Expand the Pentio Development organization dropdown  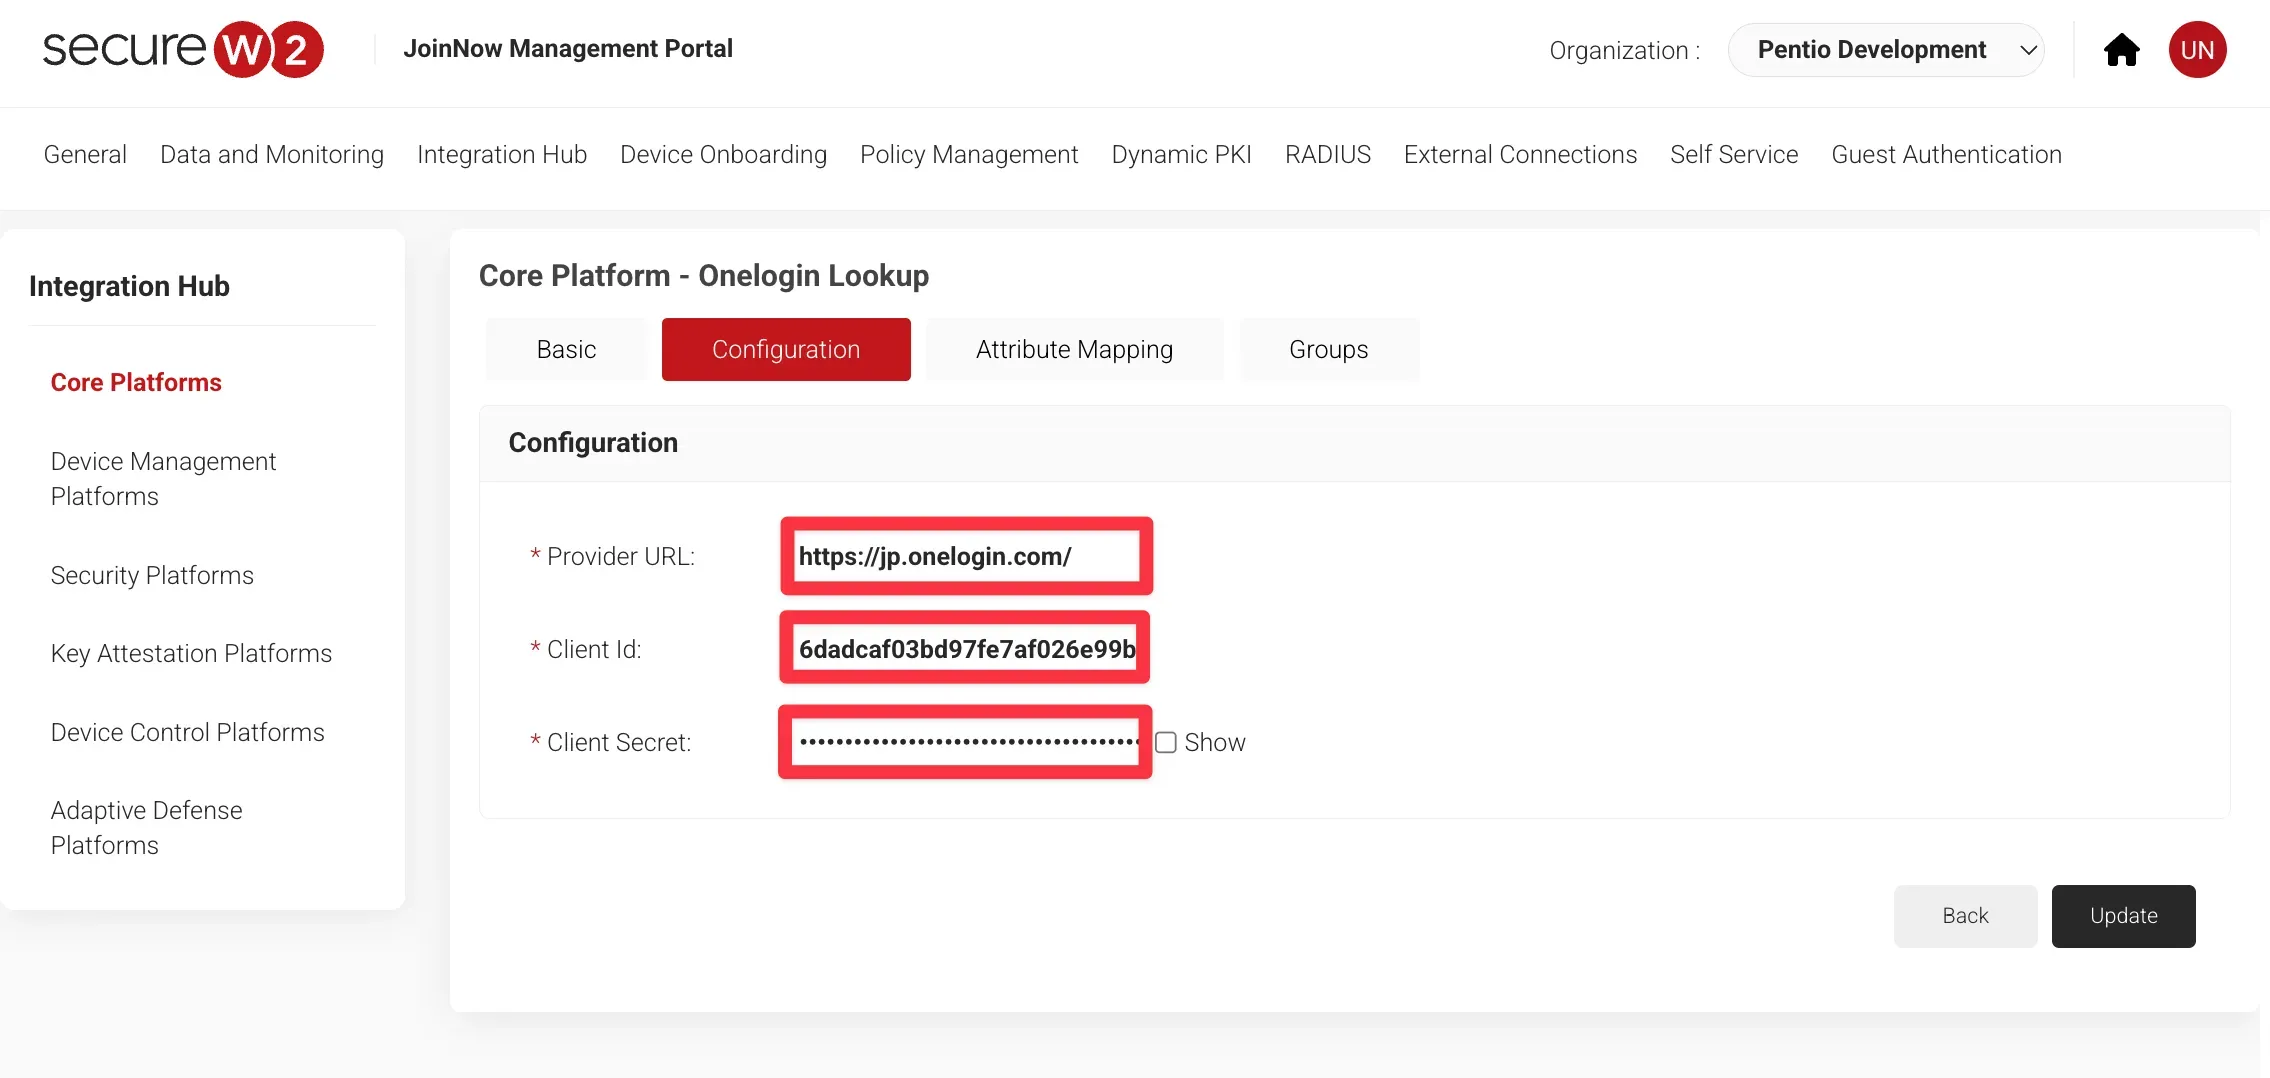point(1885,50)
